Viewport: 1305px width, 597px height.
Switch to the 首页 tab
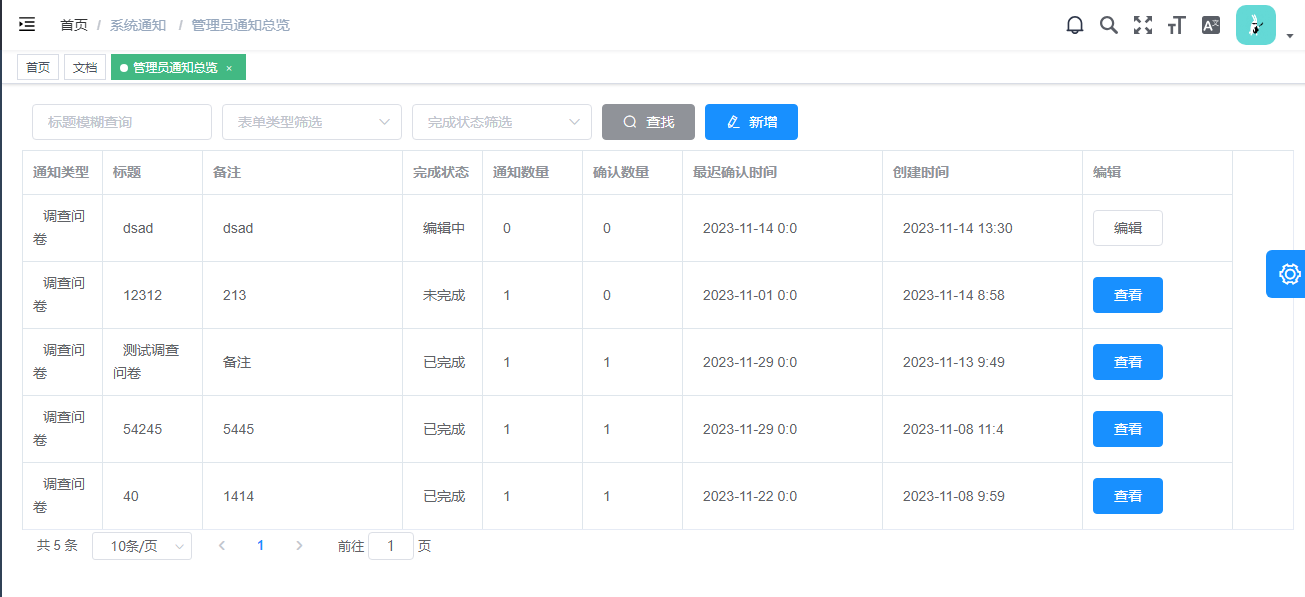(38, 68)
